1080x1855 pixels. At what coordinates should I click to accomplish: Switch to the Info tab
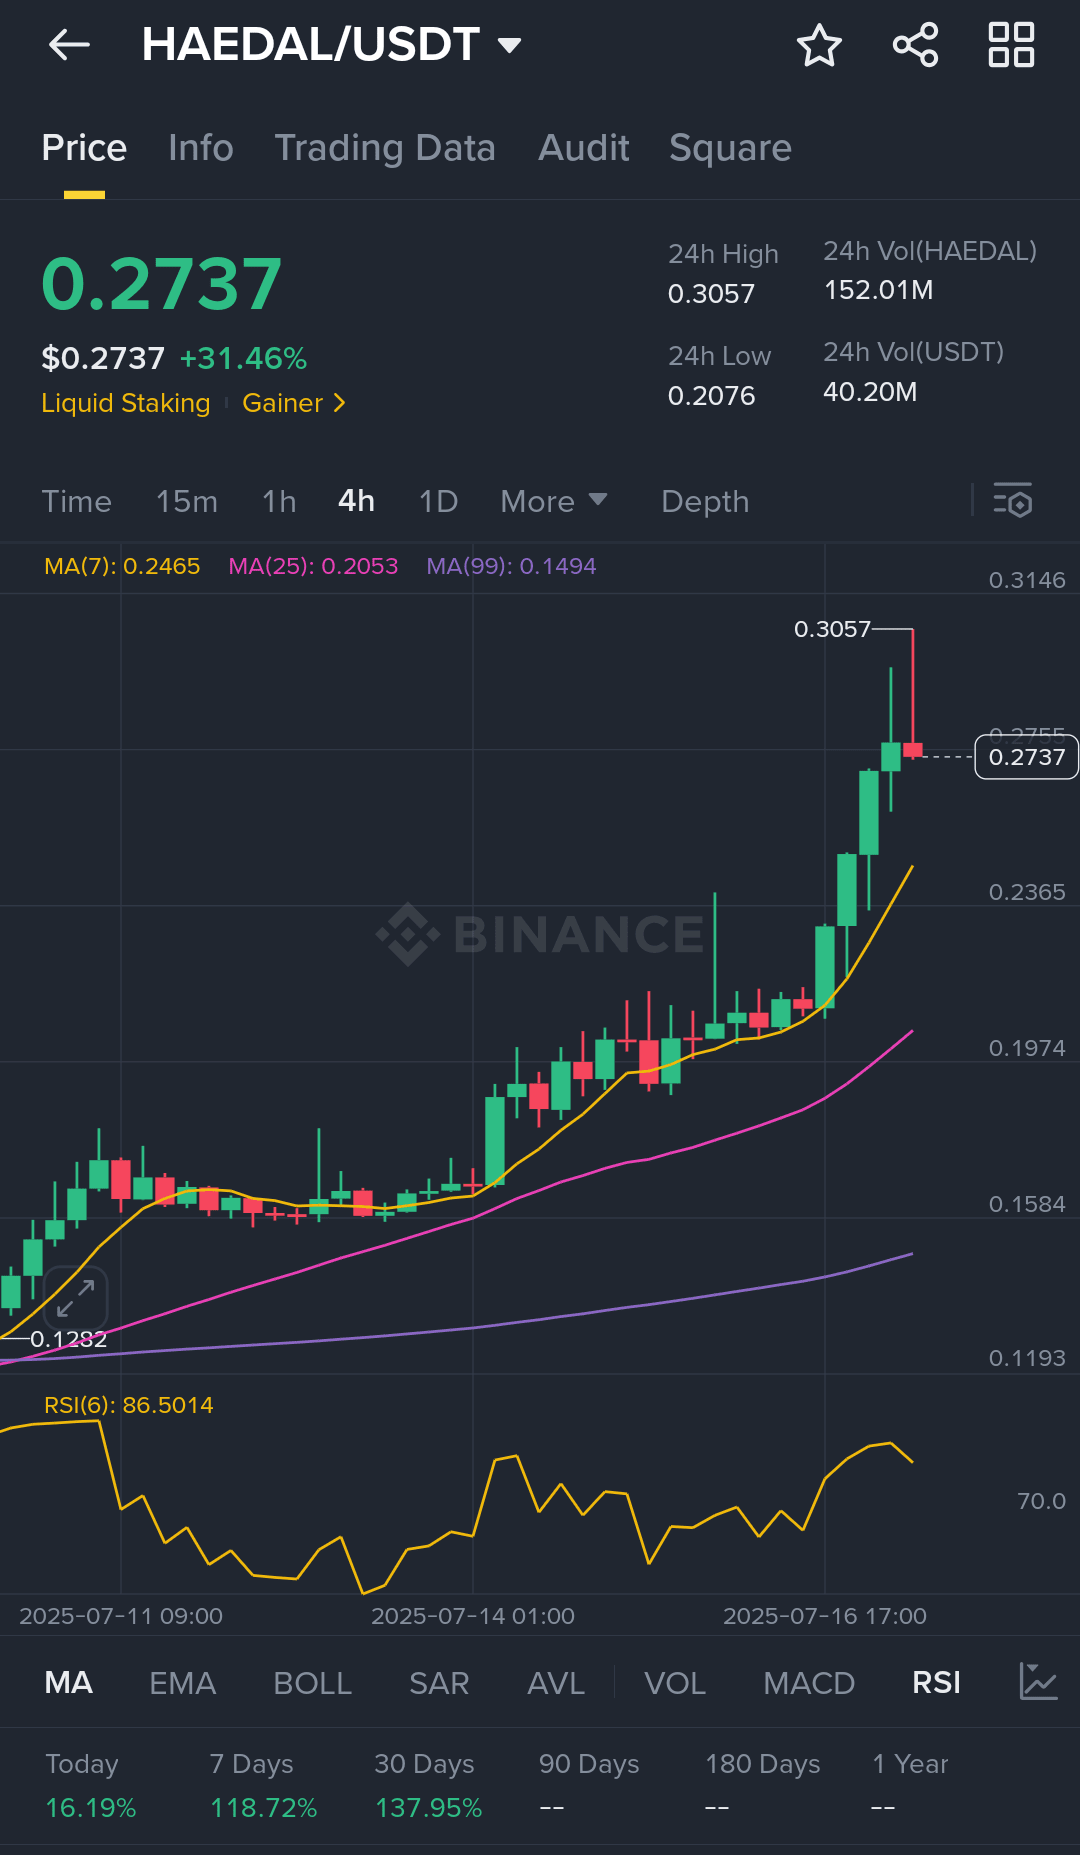click(201, 148)
